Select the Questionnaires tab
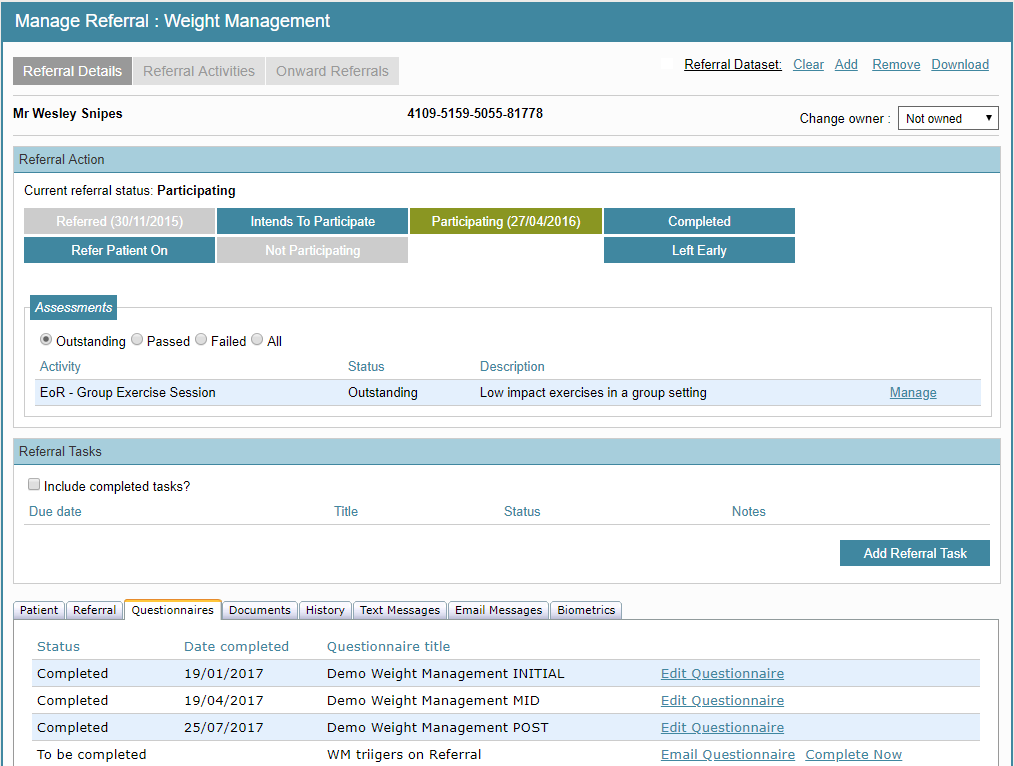 coord(173,610)
